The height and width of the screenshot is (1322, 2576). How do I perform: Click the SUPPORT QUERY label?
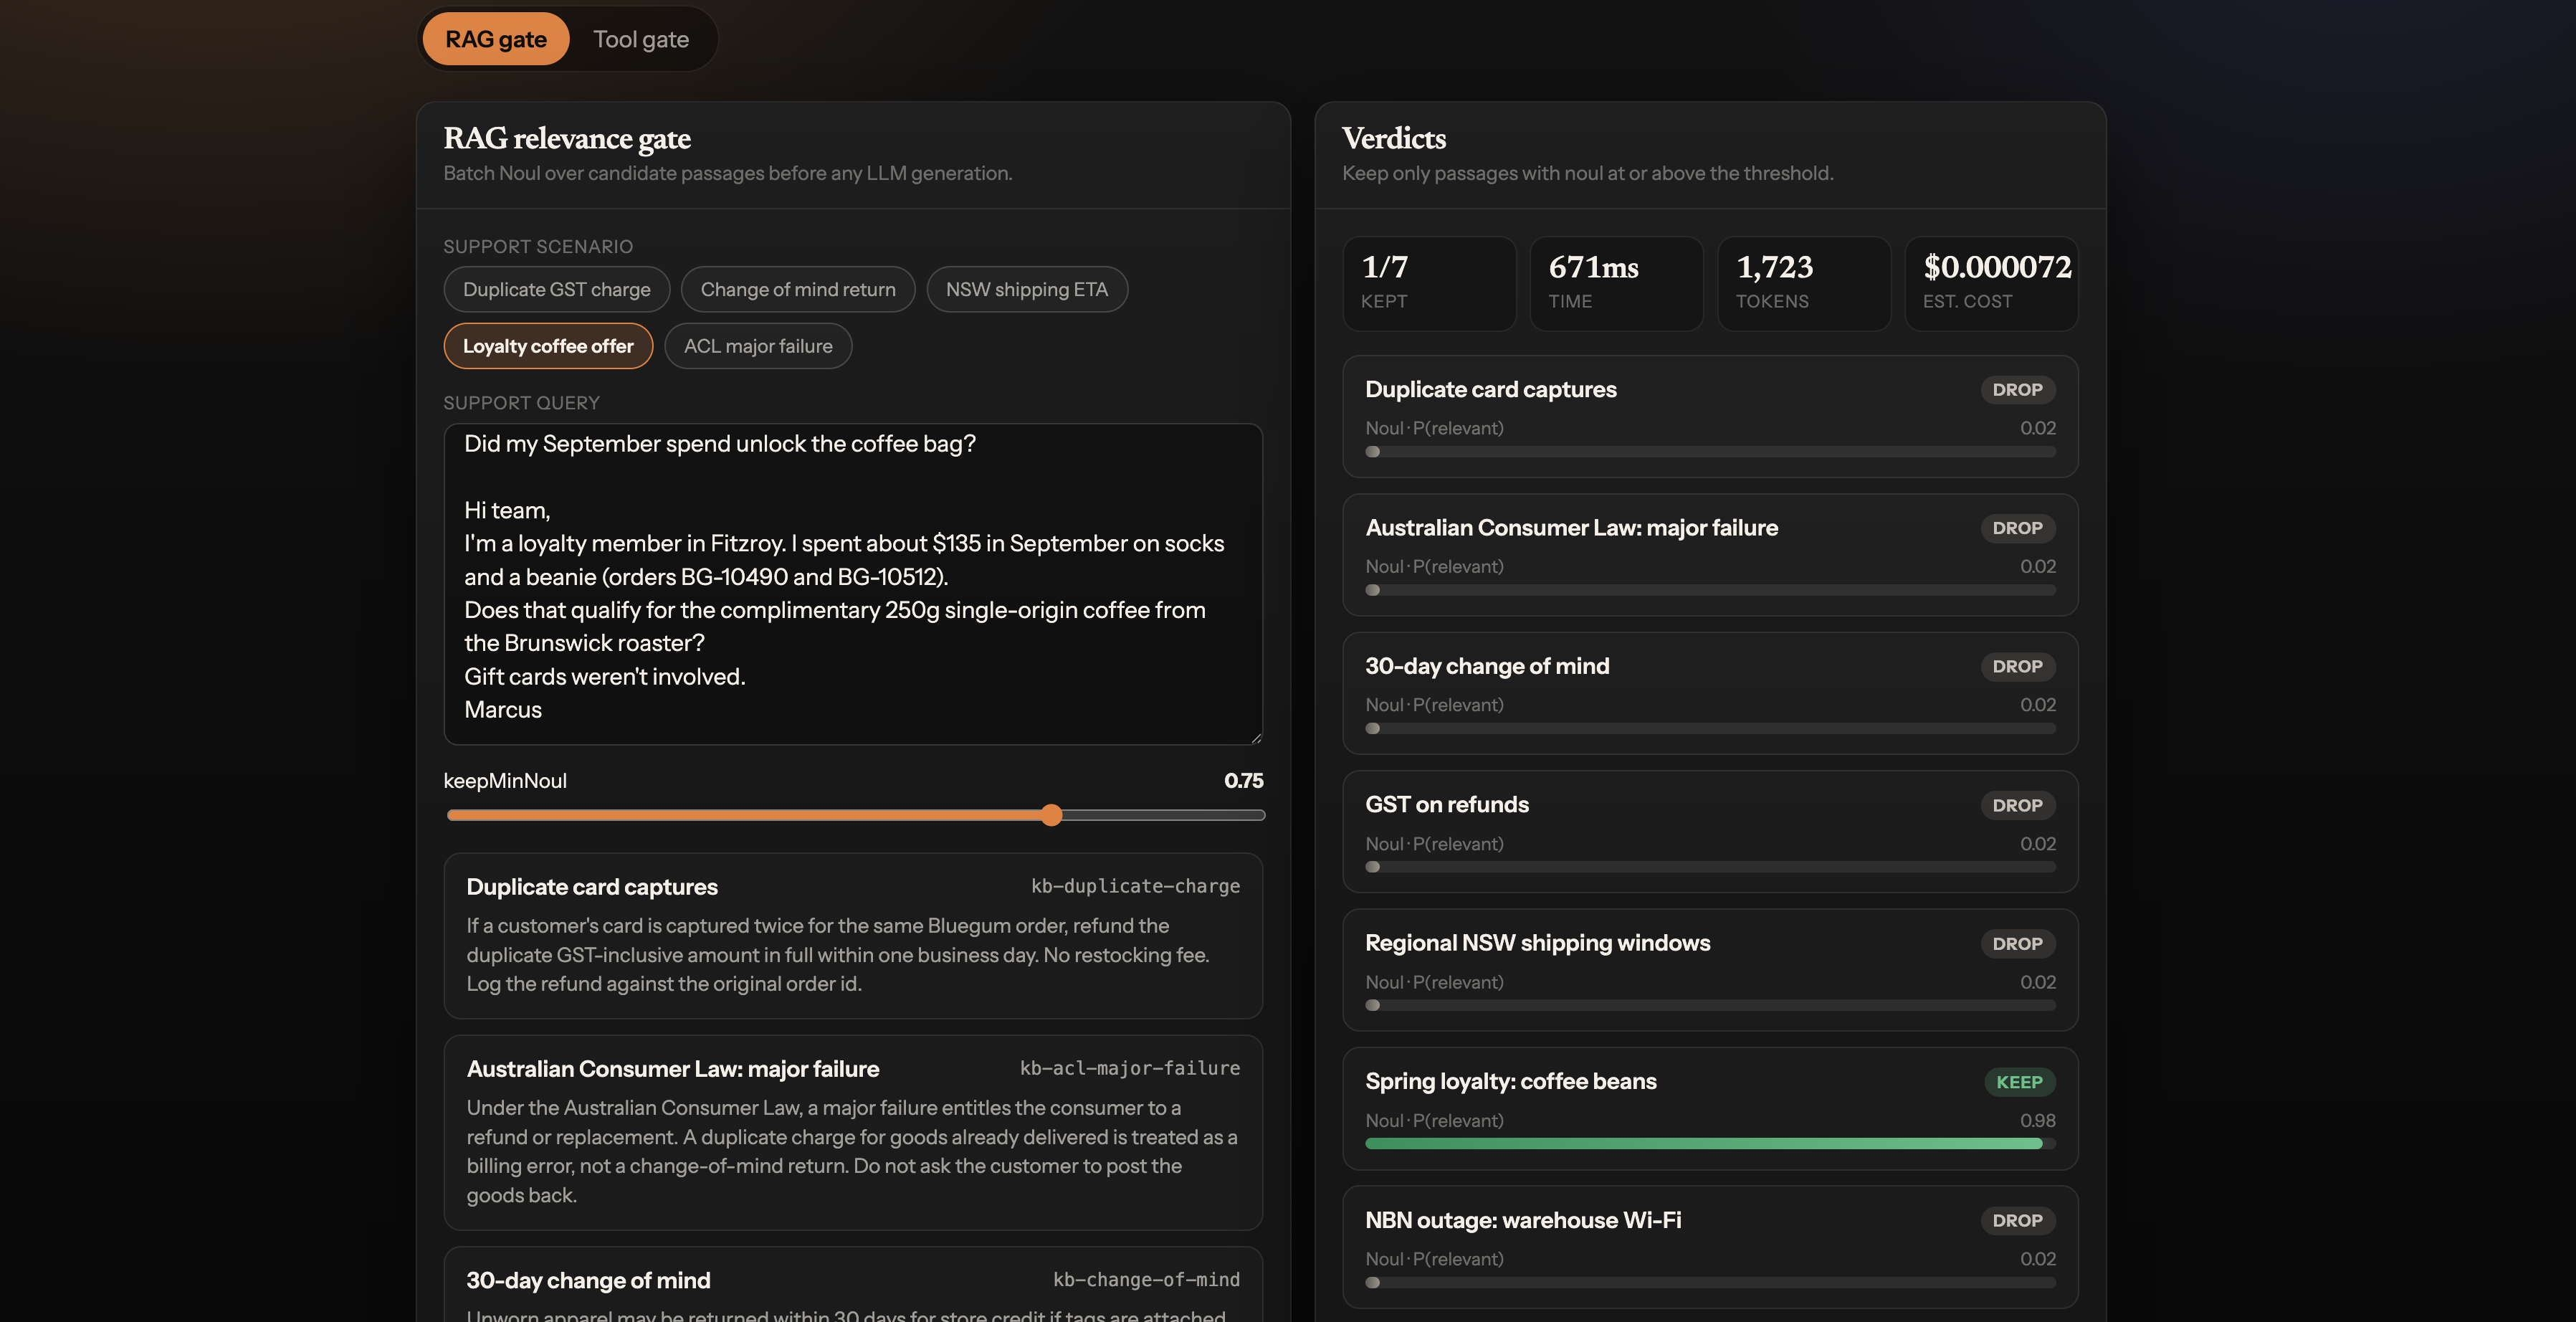point(521,403)
